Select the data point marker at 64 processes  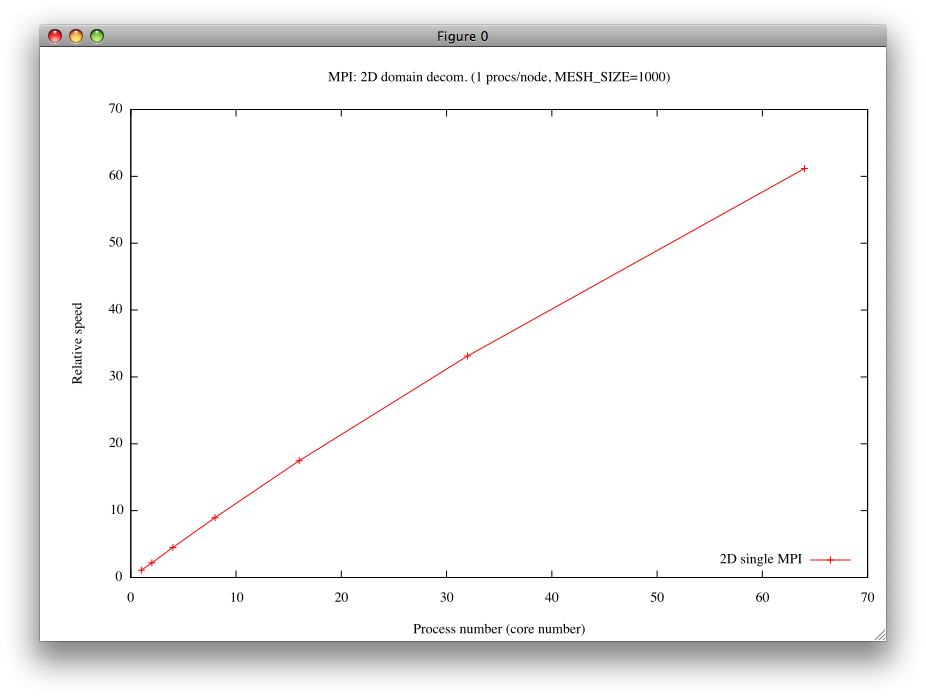[x=804, y=168]
